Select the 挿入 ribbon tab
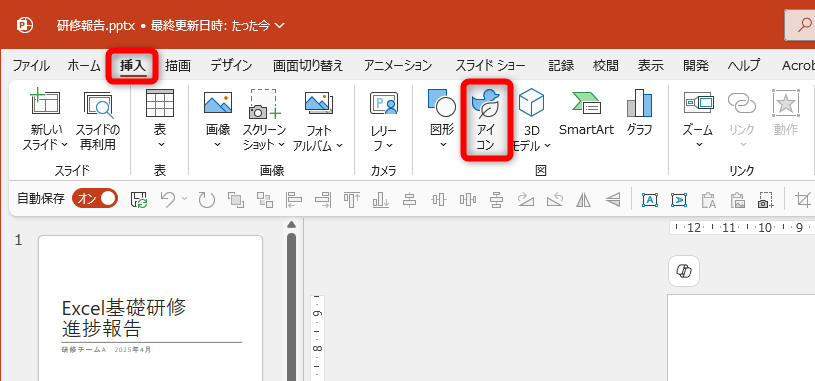 tap(133, 65)
